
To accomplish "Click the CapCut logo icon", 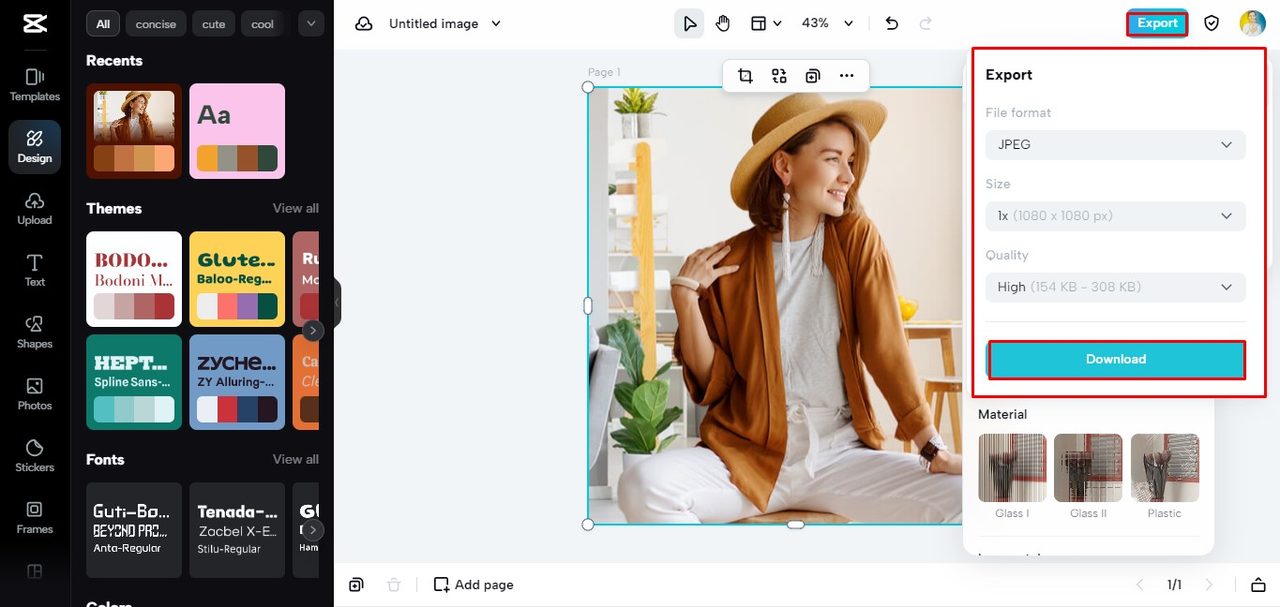I will click(x=34, y=24).
